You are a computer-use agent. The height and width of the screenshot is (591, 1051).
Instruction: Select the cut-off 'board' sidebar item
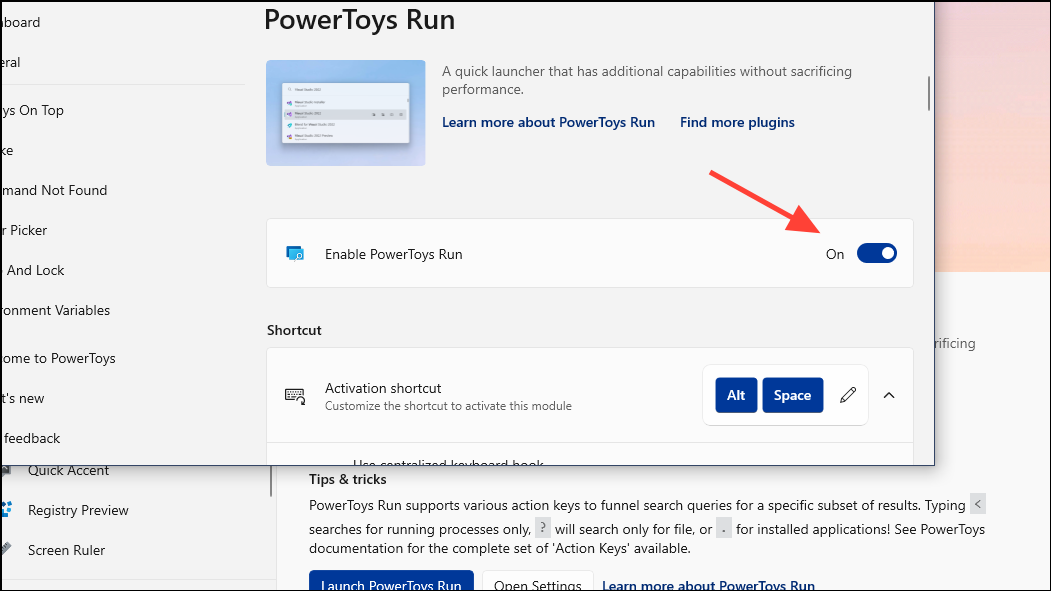(20, 22)
